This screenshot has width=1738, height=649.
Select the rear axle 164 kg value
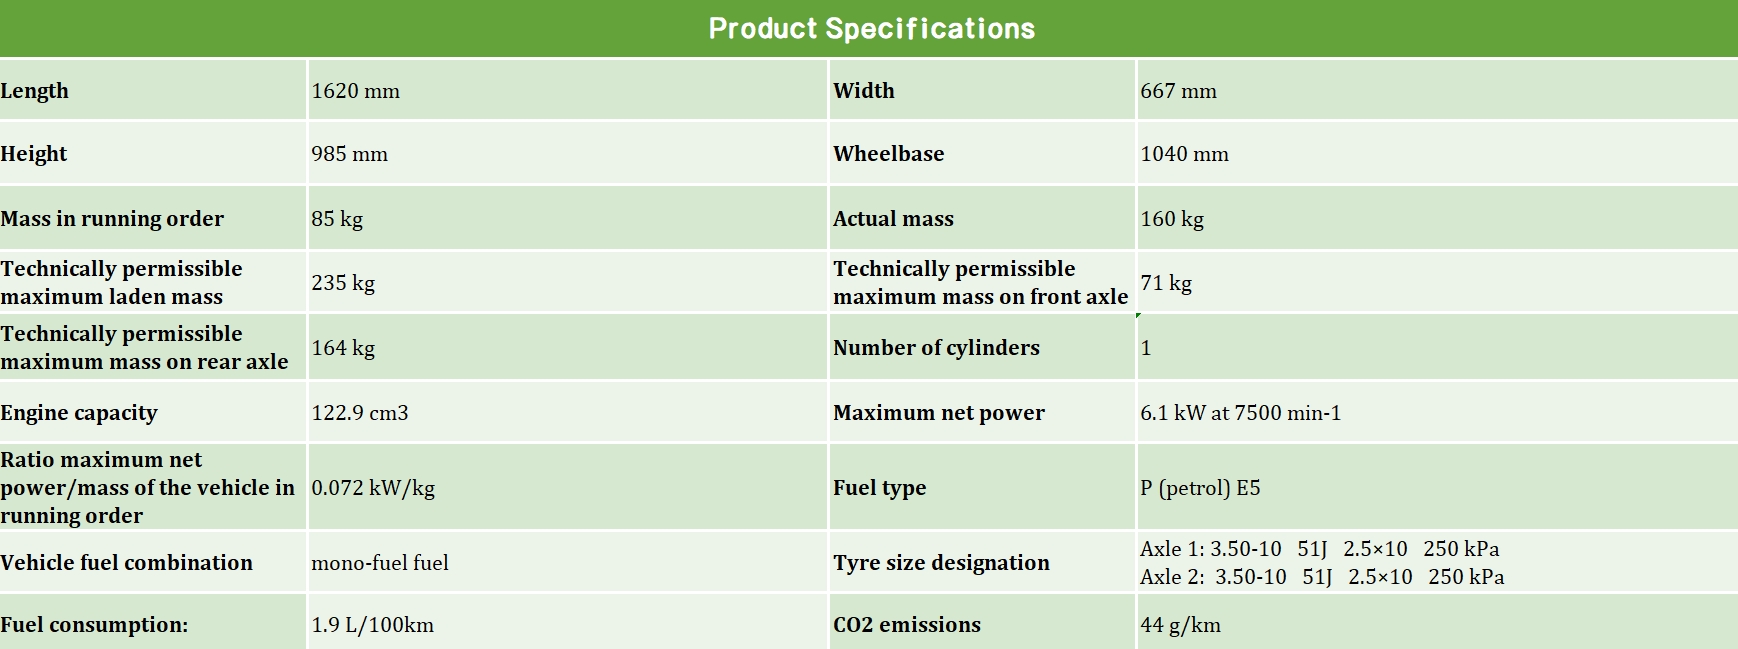pos(342,348)
